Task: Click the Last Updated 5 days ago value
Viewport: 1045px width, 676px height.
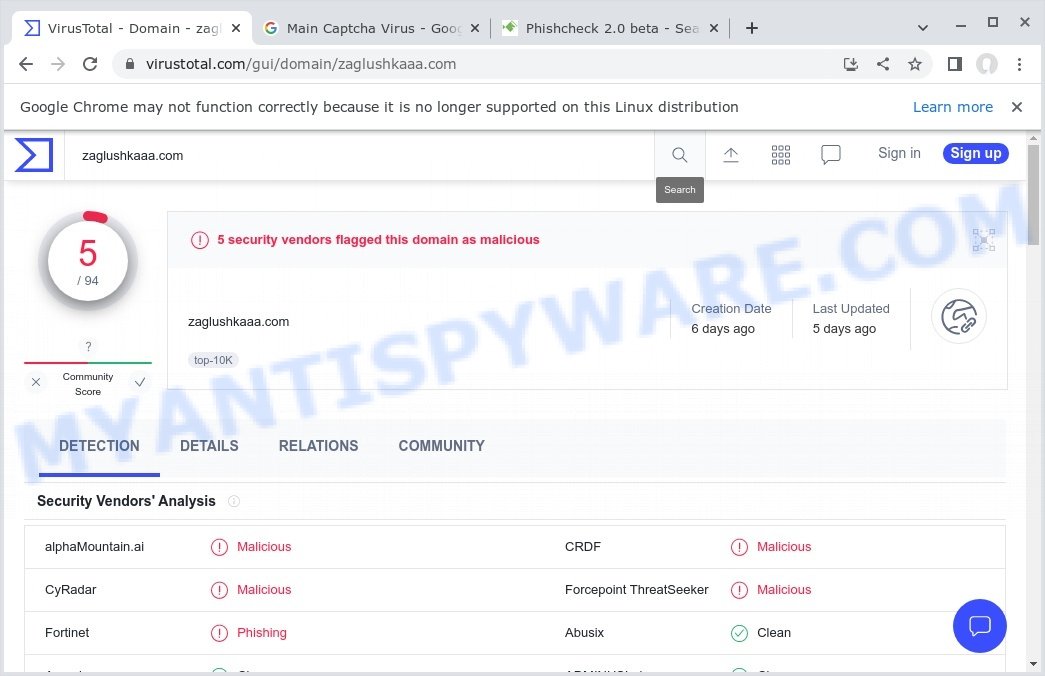Action: (x=844, y=329)
